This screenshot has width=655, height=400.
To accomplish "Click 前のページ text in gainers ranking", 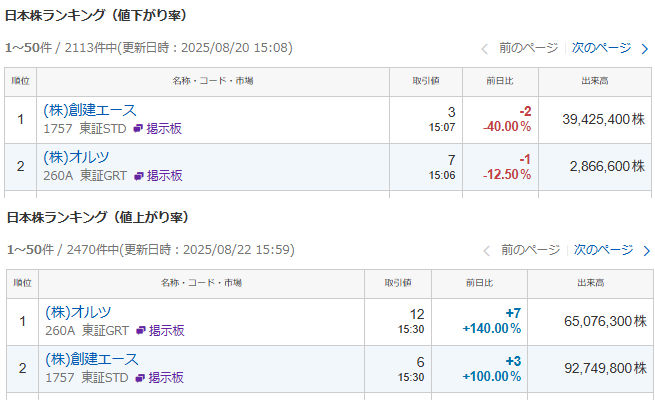I will [531, 250].
